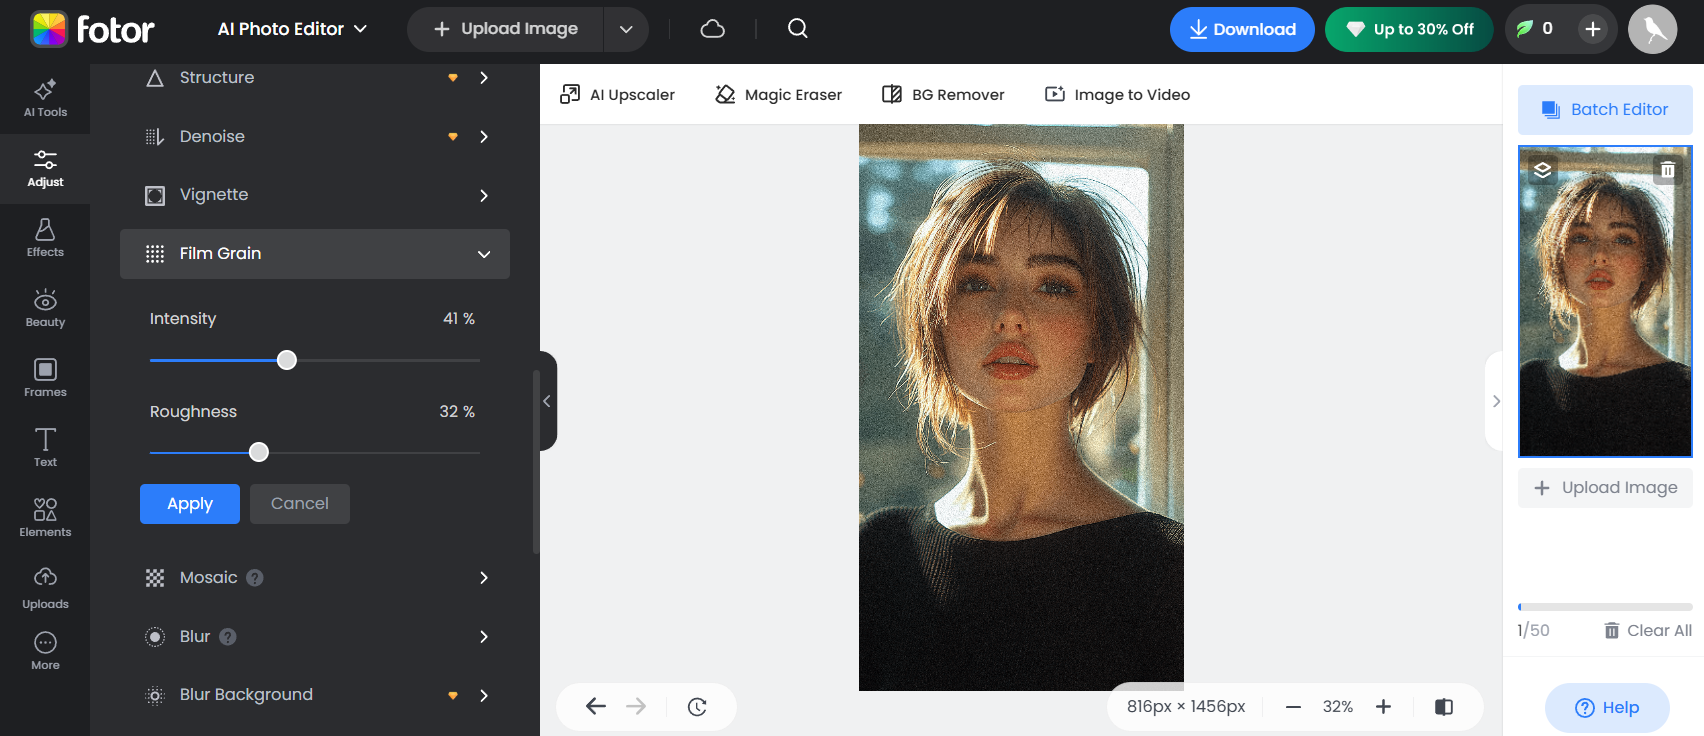1704x736 pixels.
Task: Expand the Blur adjustment
Action: [315, 637]
